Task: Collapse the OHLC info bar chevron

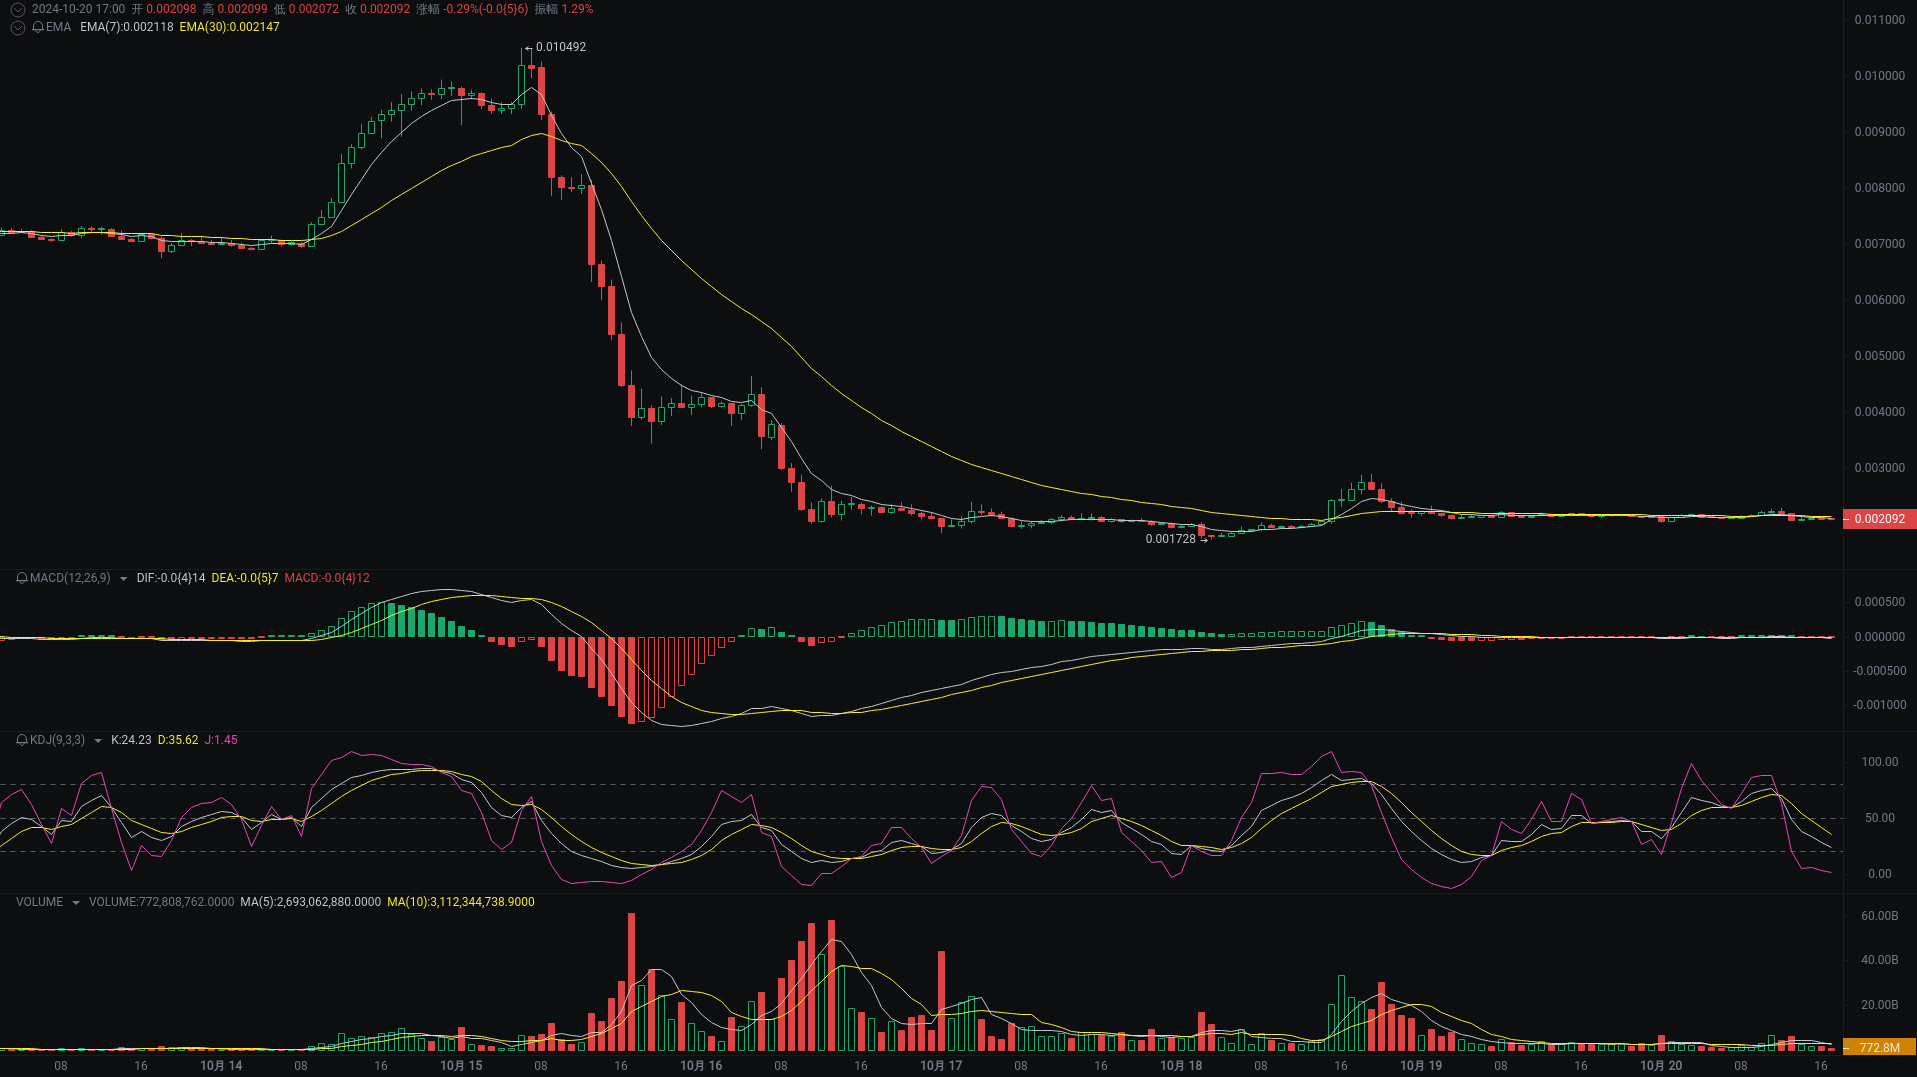Action: (16, 9)
